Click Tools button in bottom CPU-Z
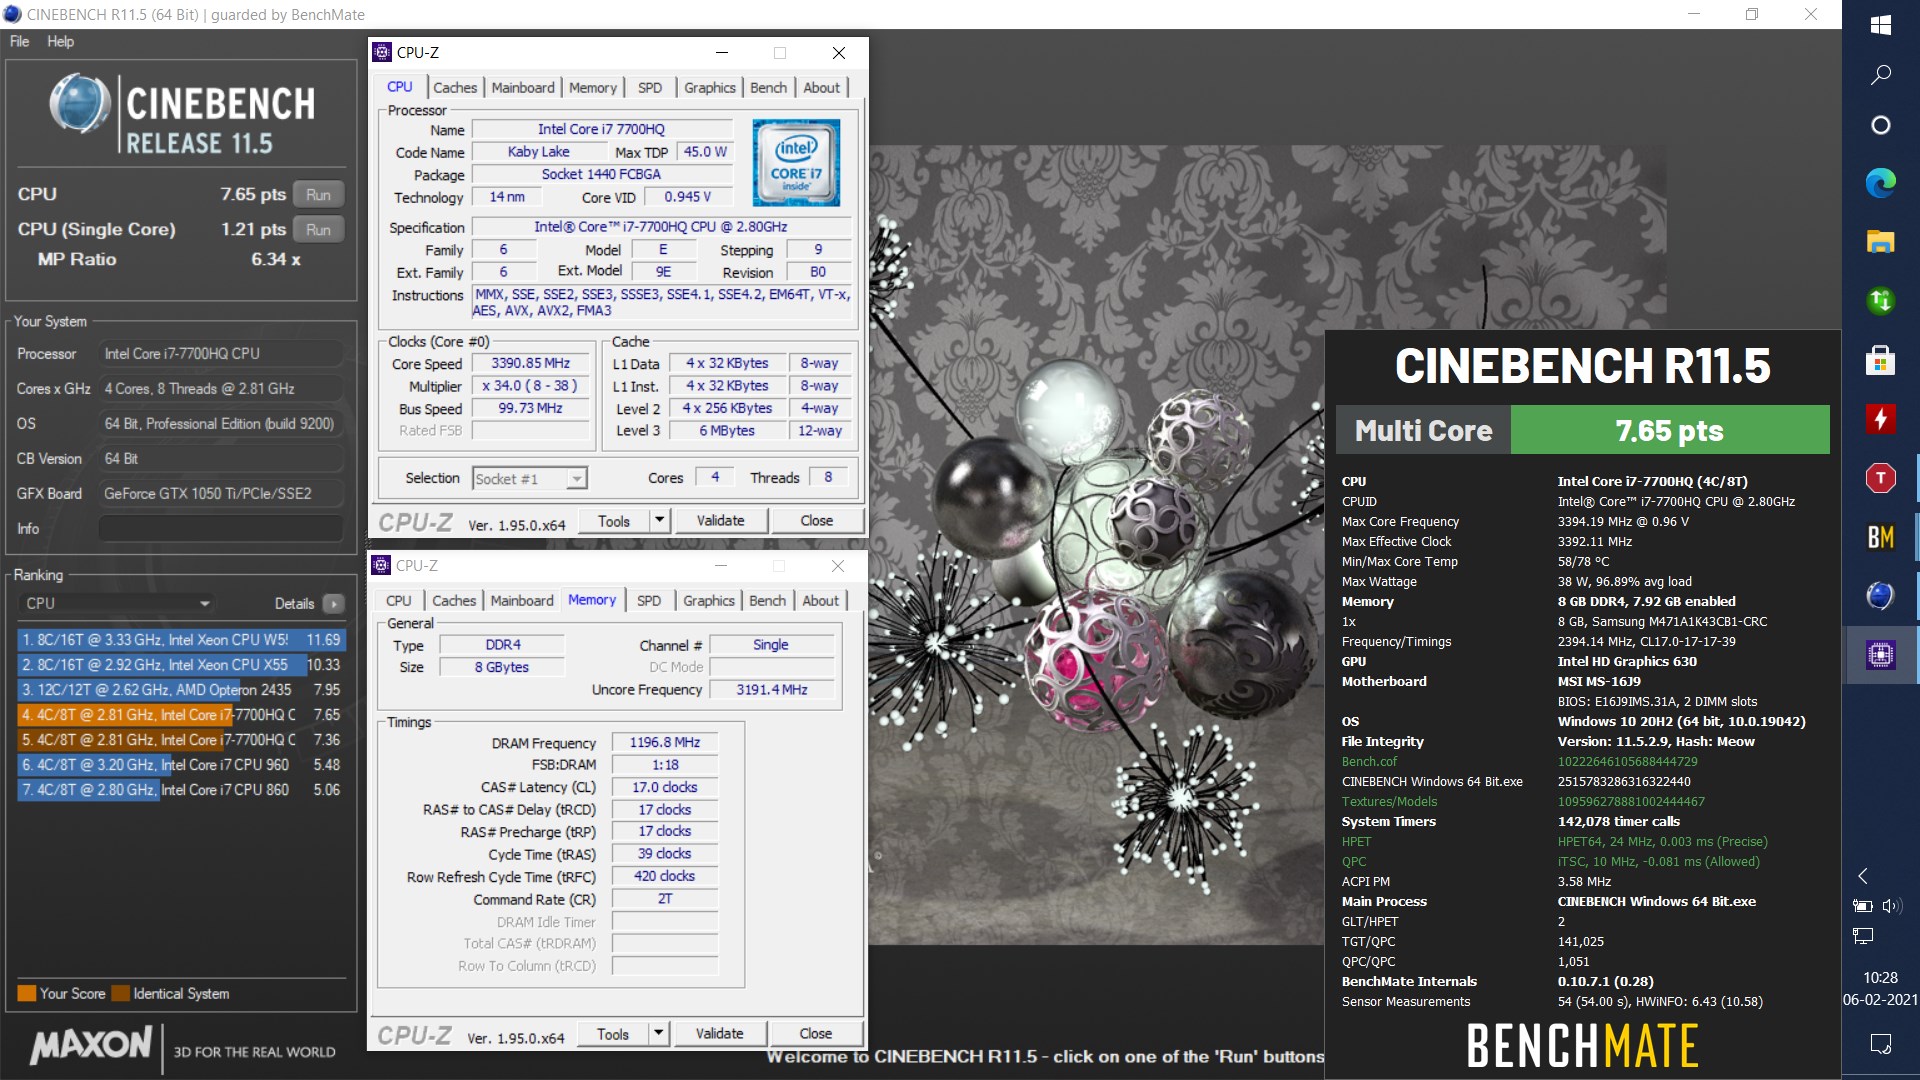Image resolution: width=1920 pixels, height=1080 pixels. tap(613, 1033)
